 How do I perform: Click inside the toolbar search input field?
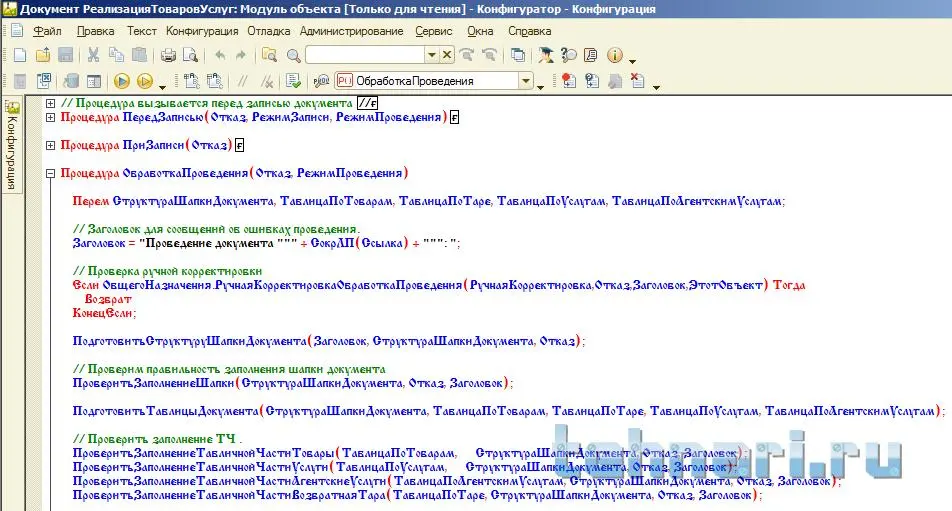pos(365,55)
